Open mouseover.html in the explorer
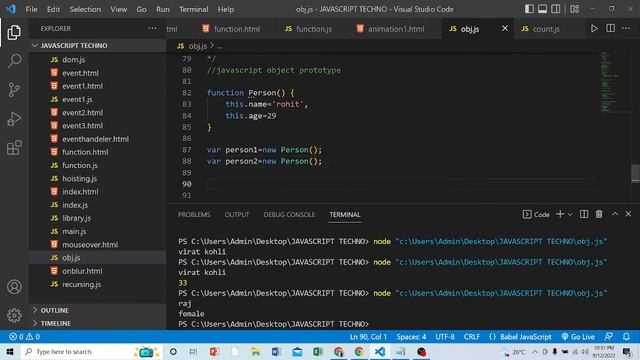Image resolution: width=640 pixels, height=360 pixels. pyautogui.click(x=98, y=244)
